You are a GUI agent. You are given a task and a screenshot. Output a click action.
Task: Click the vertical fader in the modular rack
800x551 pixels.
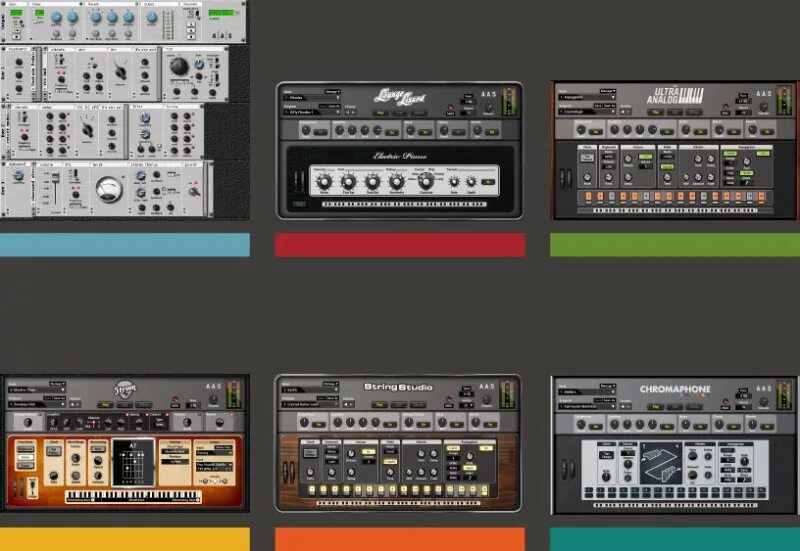[56, 188]
